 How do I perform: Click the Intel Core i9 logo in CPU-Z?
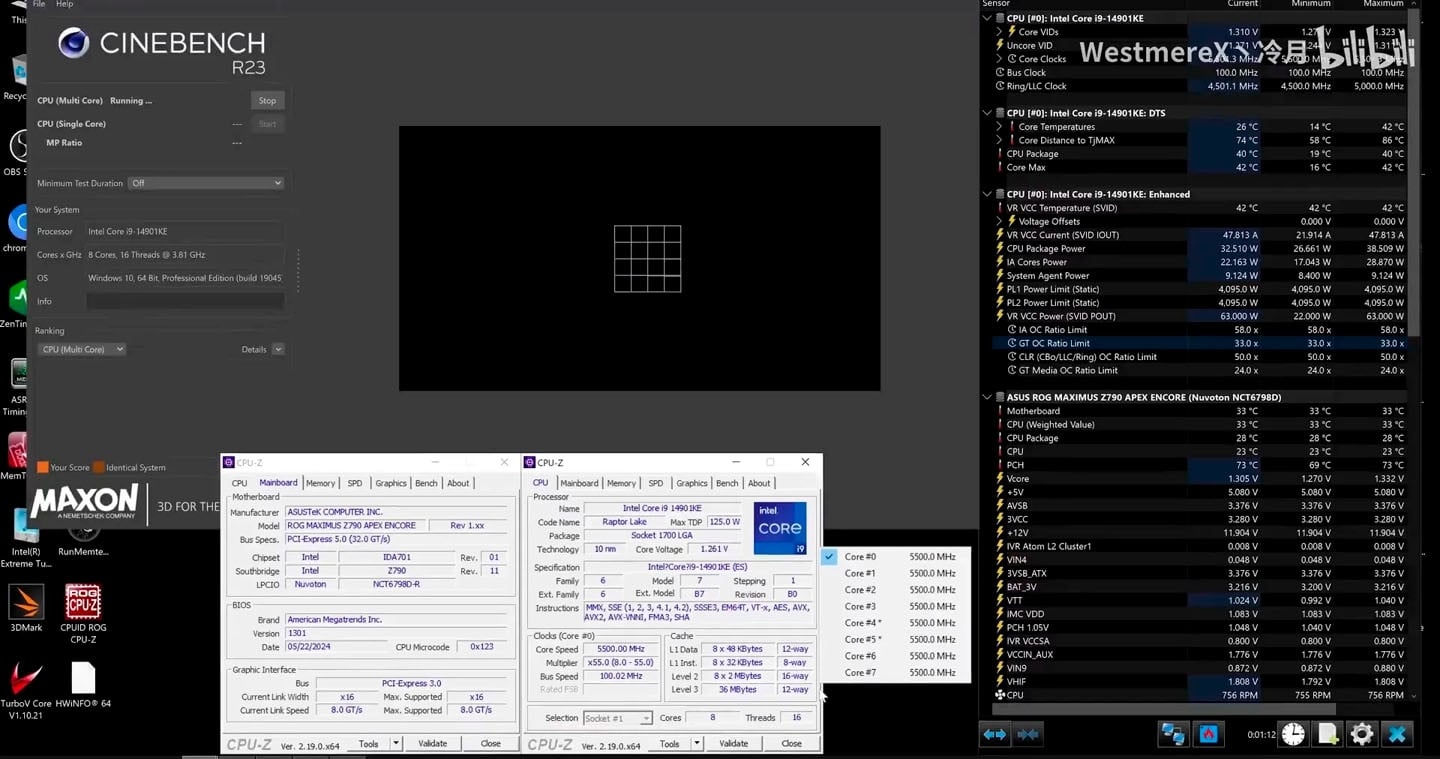coord(780,528)
